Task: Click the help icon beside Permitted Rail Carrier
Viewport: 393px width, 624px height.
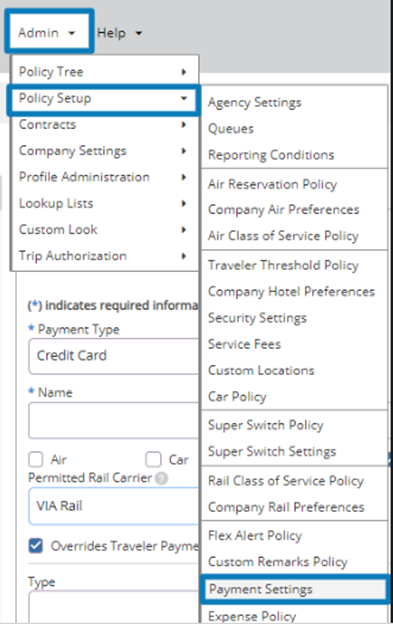Action: click(161, 478)
